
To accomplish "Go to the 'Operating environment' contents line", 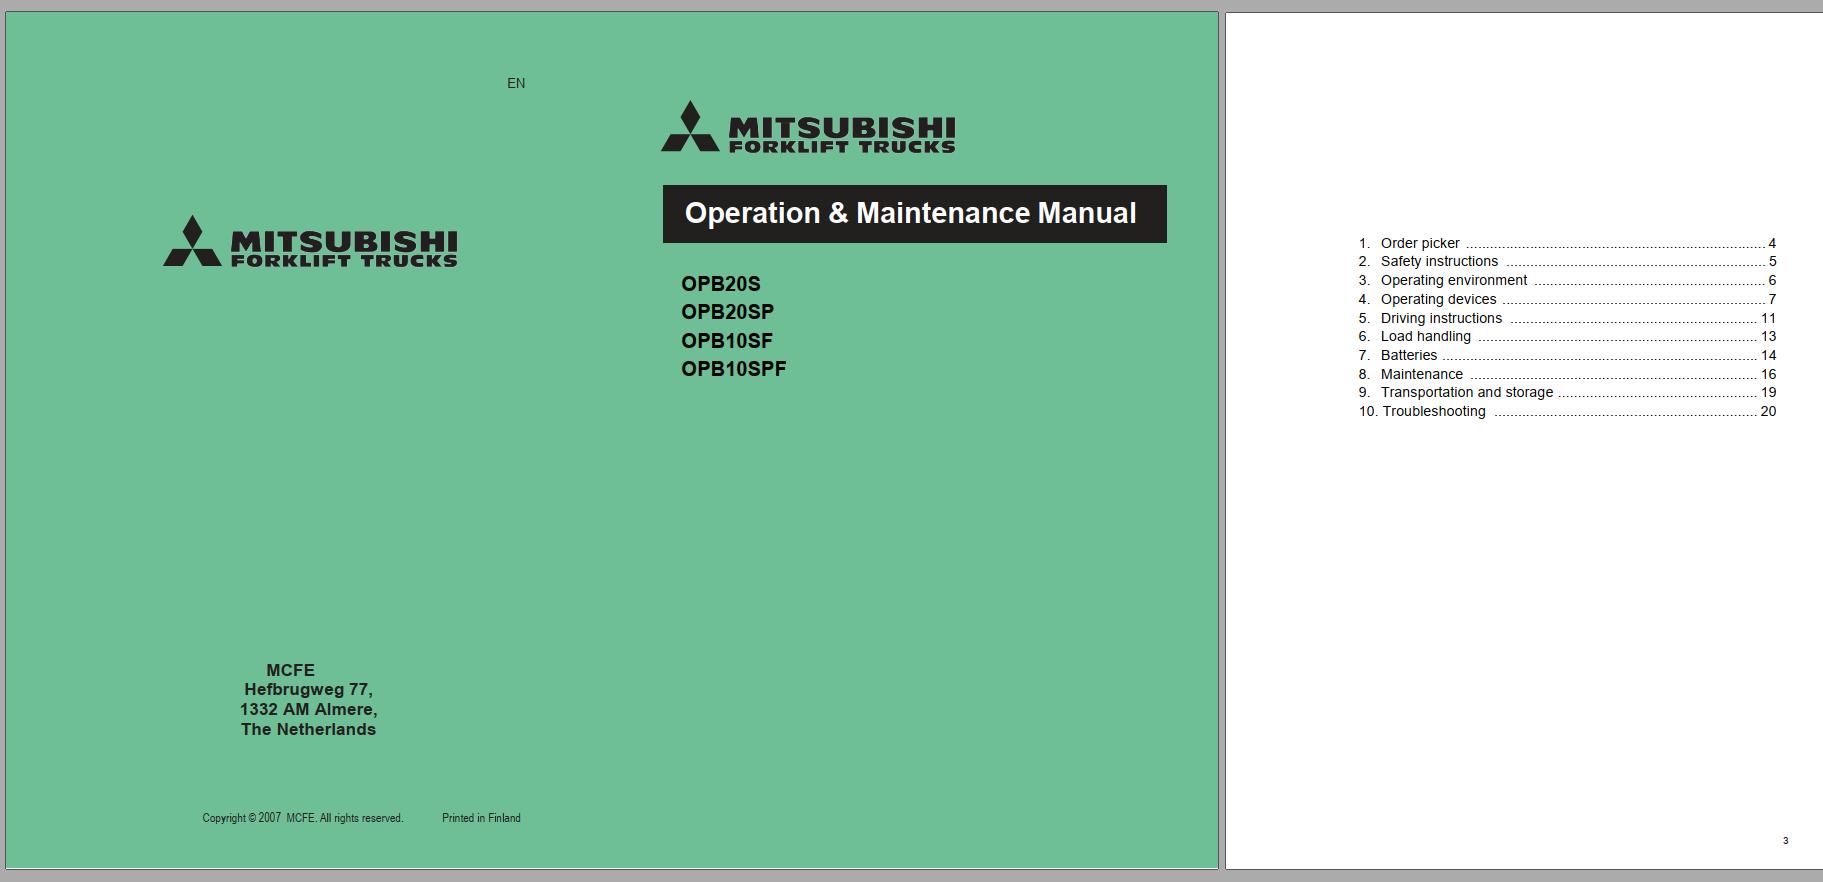I will (x=1567, y=281).
